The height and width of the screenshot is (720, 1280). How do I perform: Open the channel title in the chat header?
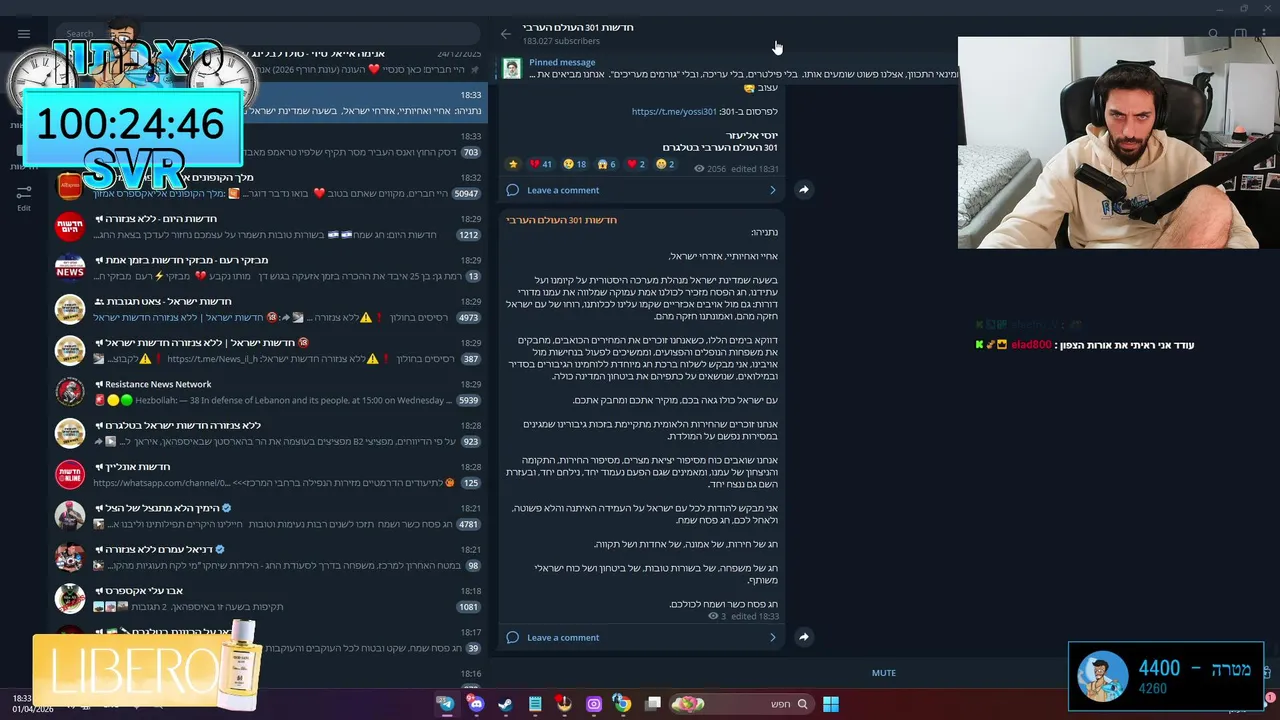578,28
